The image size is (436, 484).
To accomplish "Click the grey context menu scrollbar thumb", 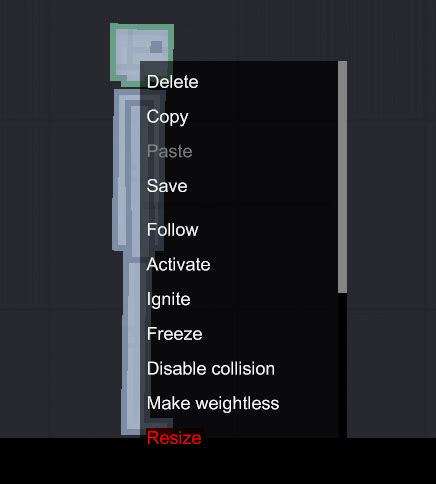I will click(342, 177).
